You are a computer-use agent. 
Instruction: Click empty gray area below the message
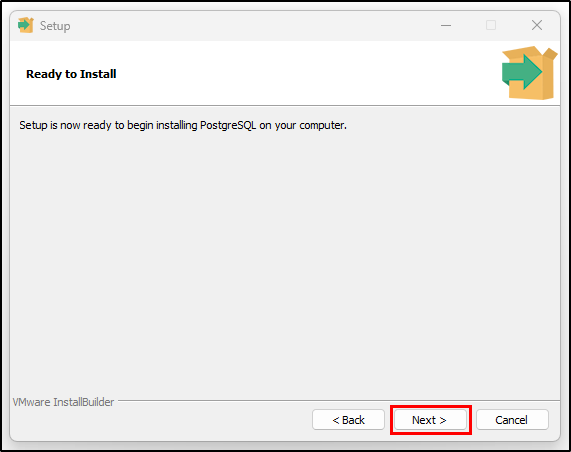tap(284, 255)
